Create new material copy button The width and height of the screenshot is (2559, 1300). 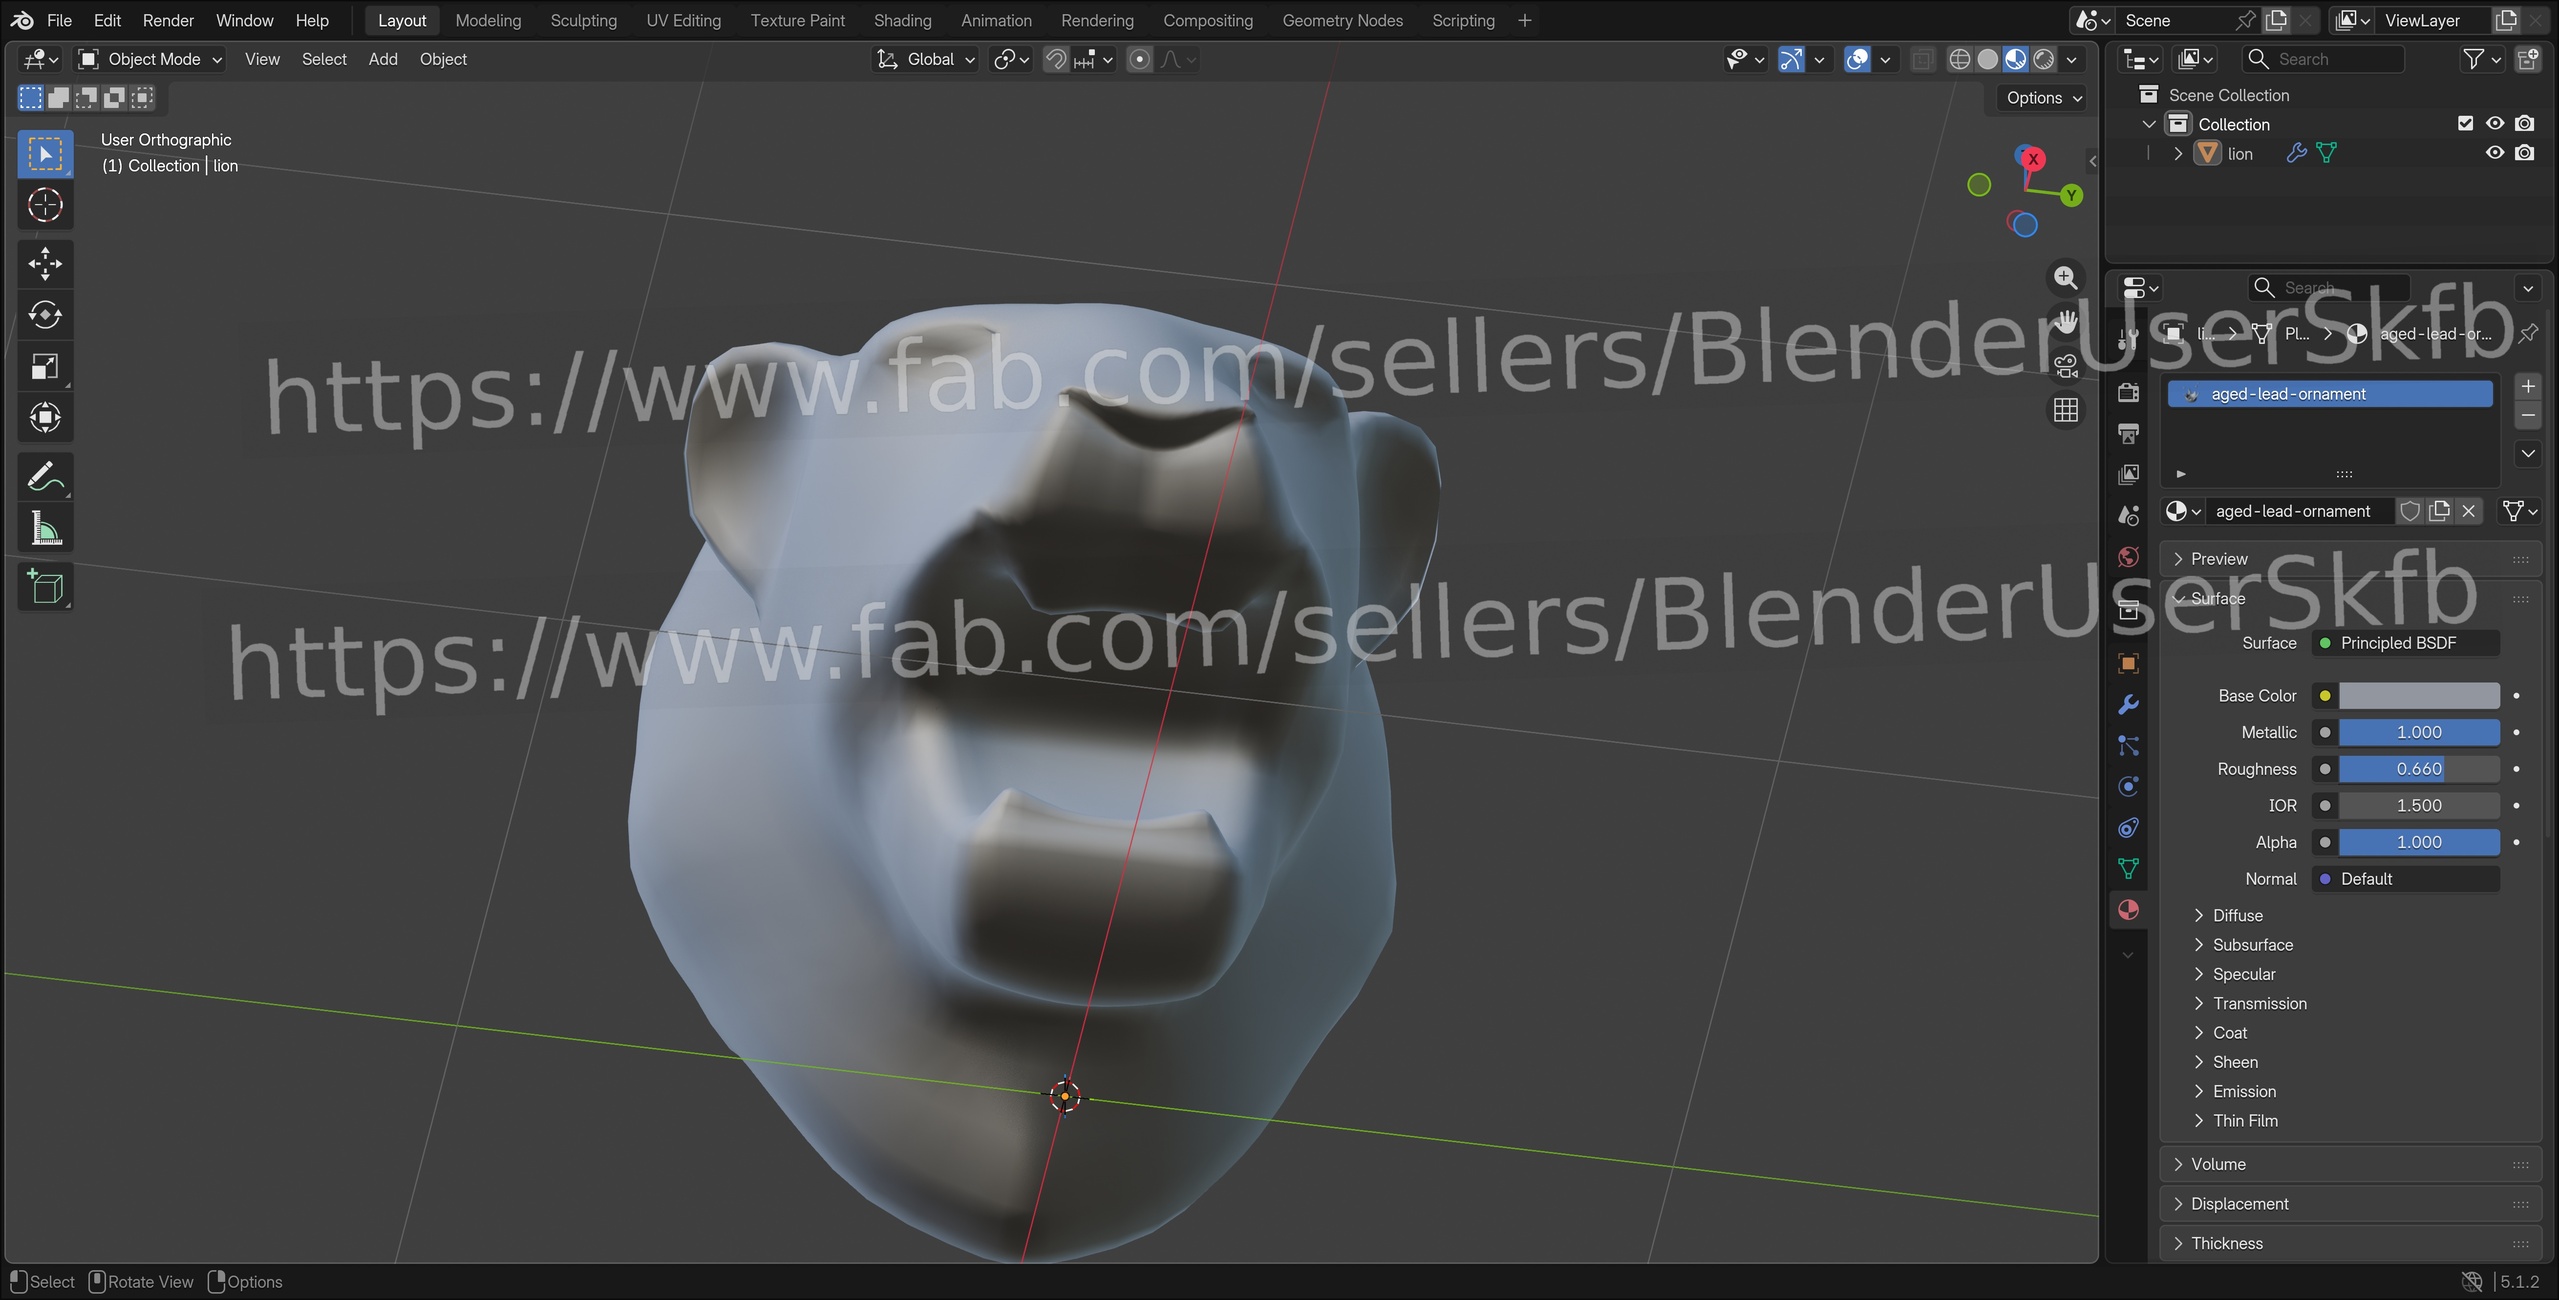(x=2440, y=511)
